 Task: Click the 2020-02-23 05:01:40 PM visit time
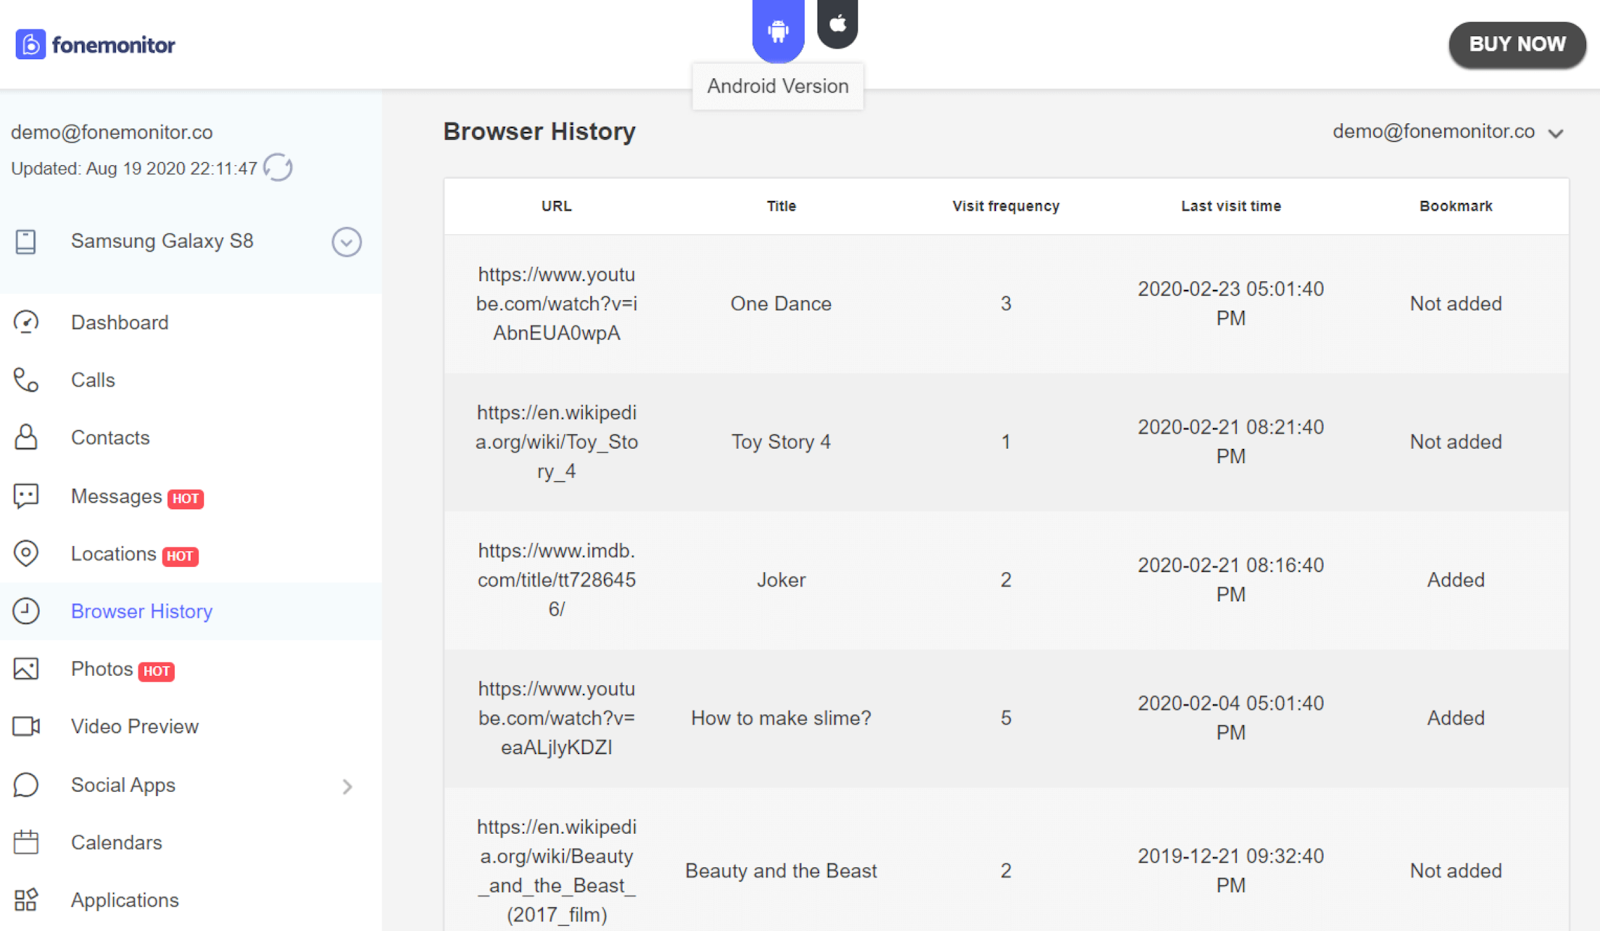tap(1231, 303)
